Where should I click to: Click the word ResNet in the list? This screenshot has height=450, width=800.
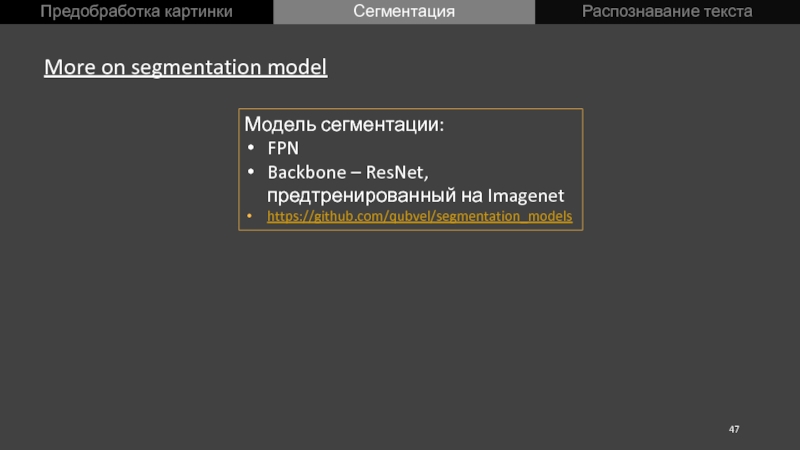397,172
